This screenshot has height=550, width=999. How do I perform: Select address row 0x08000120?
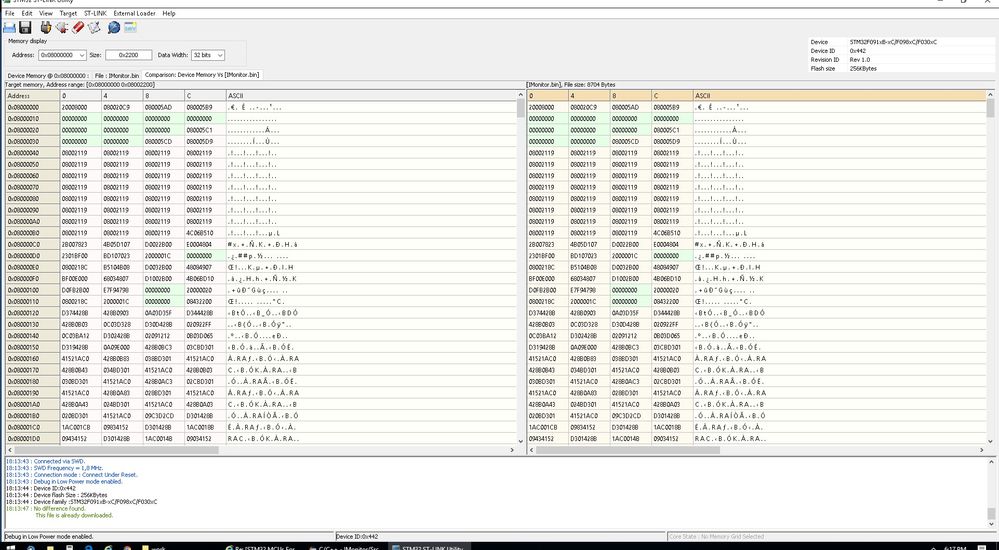(x=32, y=313)
